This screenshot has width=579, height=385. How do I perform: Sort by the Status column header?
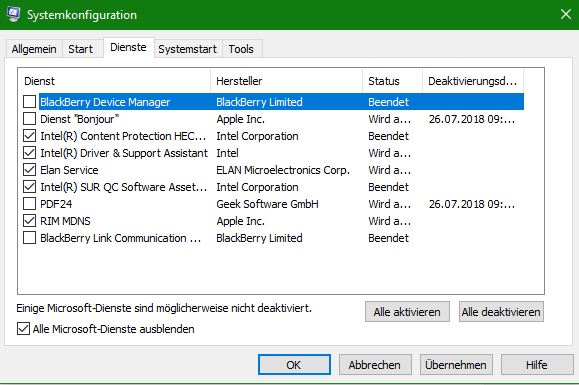[392, 81]
